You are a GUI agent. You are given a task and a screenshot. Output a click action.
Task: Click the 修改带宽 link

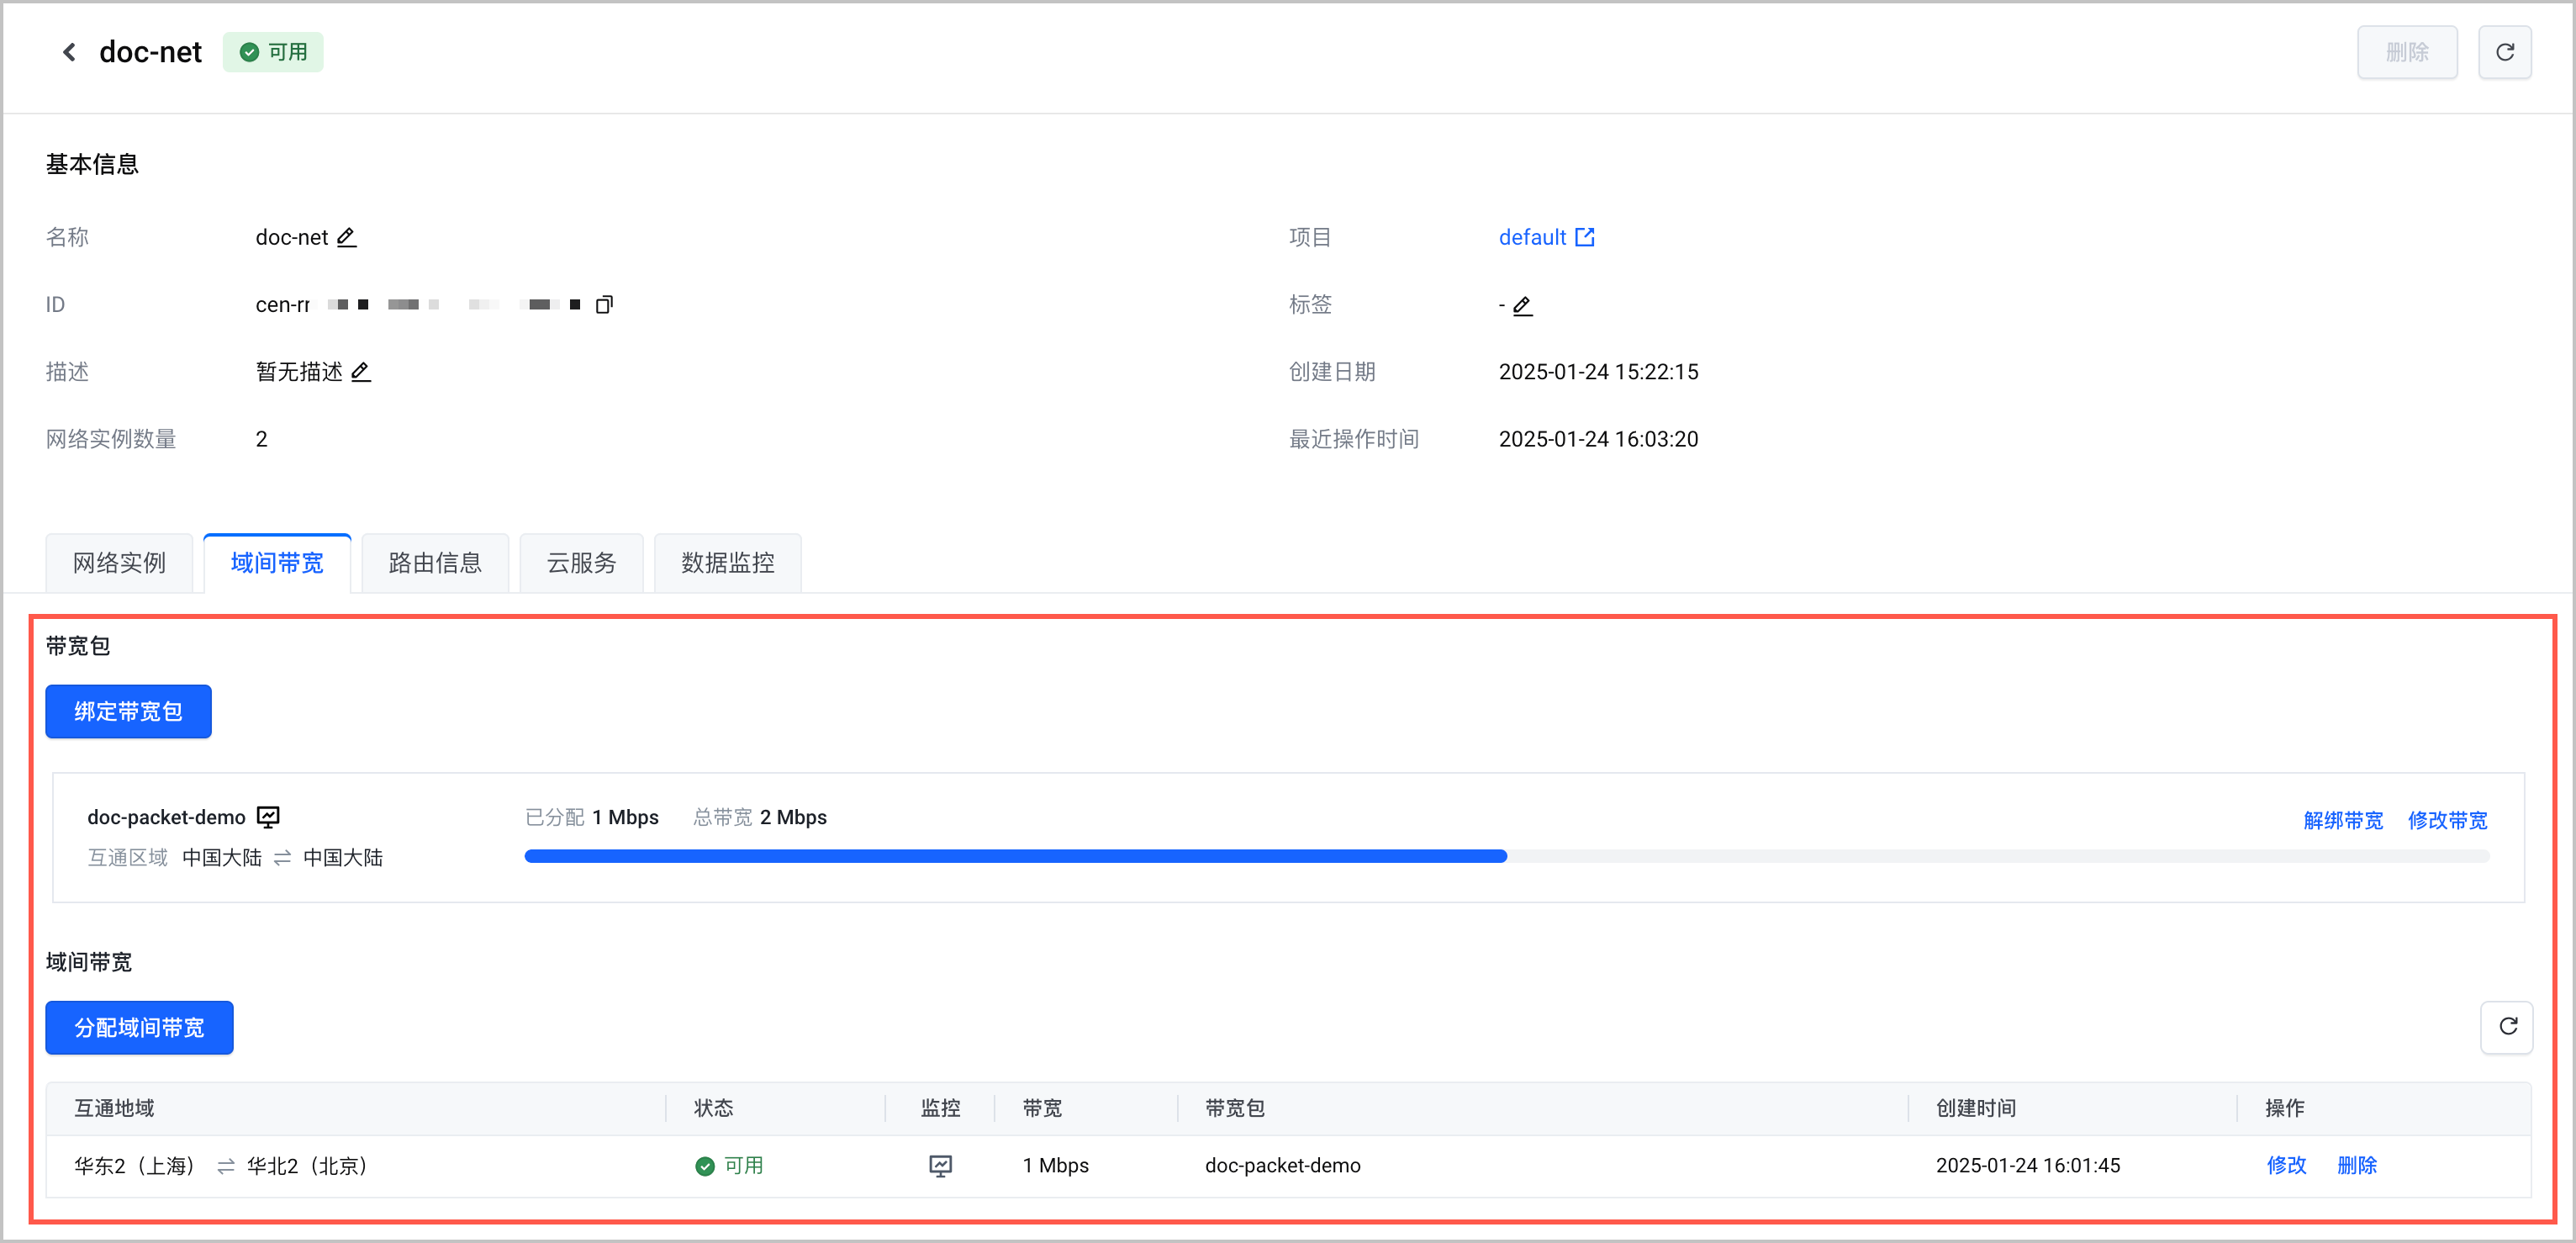pos(2447,820)
